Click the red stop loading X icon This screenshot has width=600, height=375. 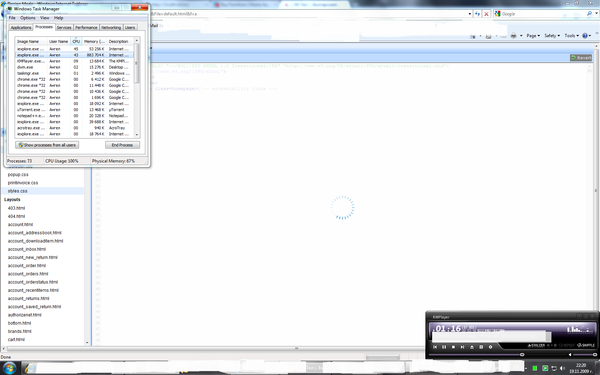click(486, 14)
